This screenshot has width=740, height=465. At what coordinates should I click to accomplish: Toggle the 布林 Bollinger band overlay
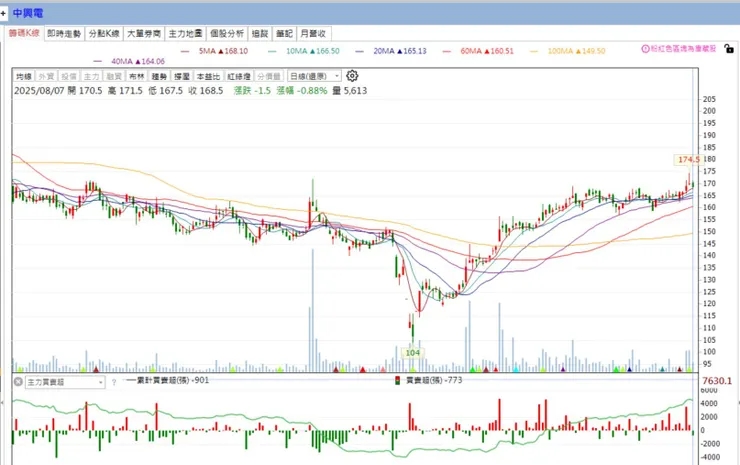(136, 76)
